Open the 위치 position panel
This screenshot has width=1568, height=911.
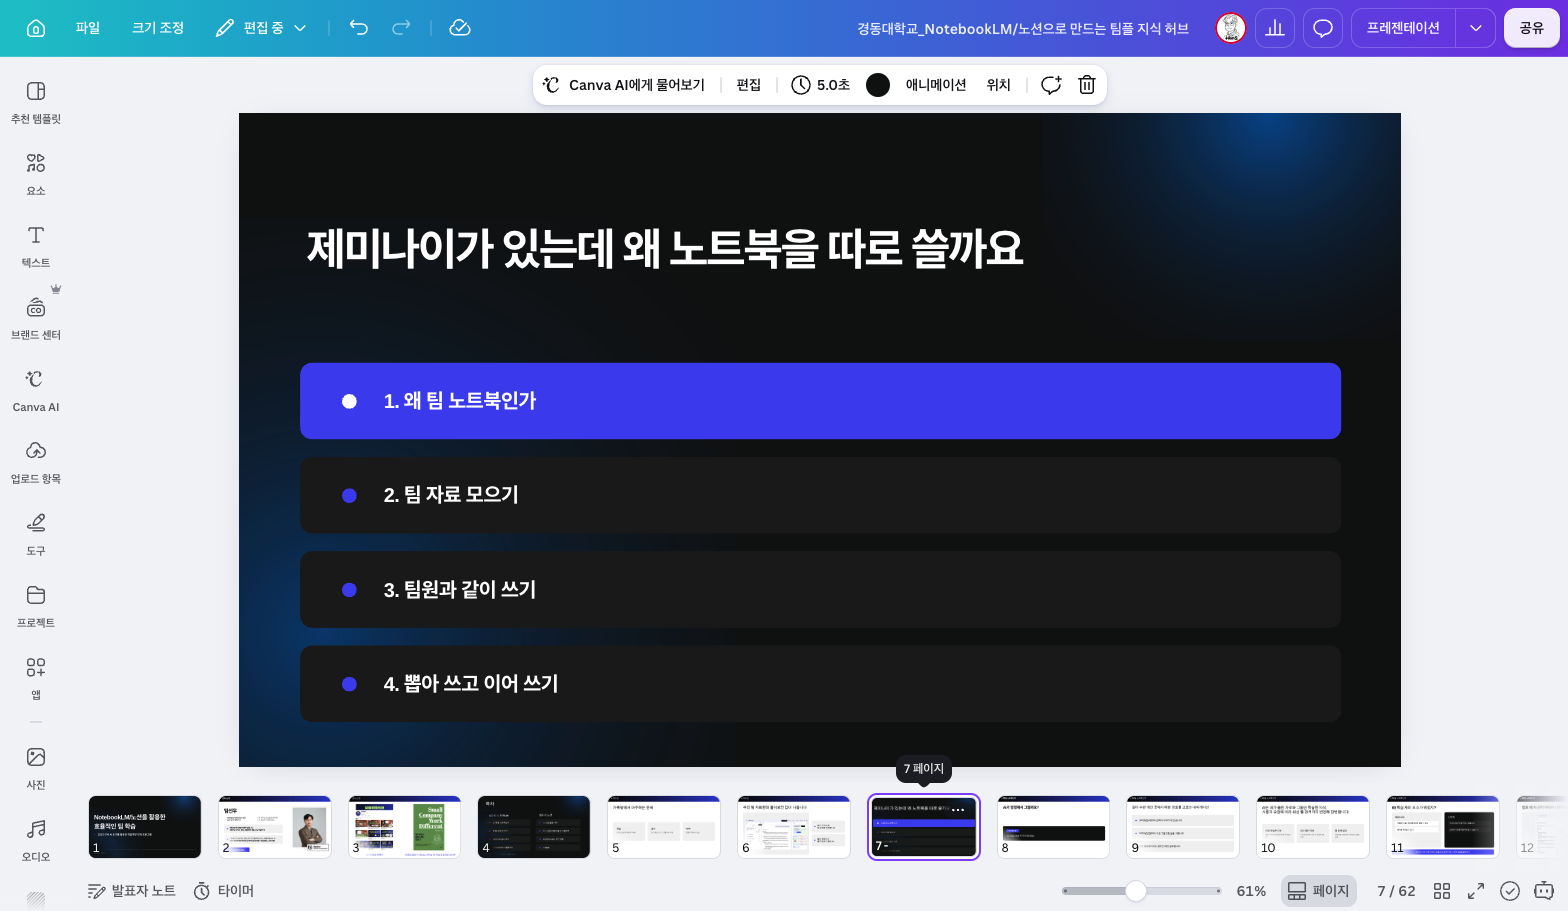tap(998, 85)
